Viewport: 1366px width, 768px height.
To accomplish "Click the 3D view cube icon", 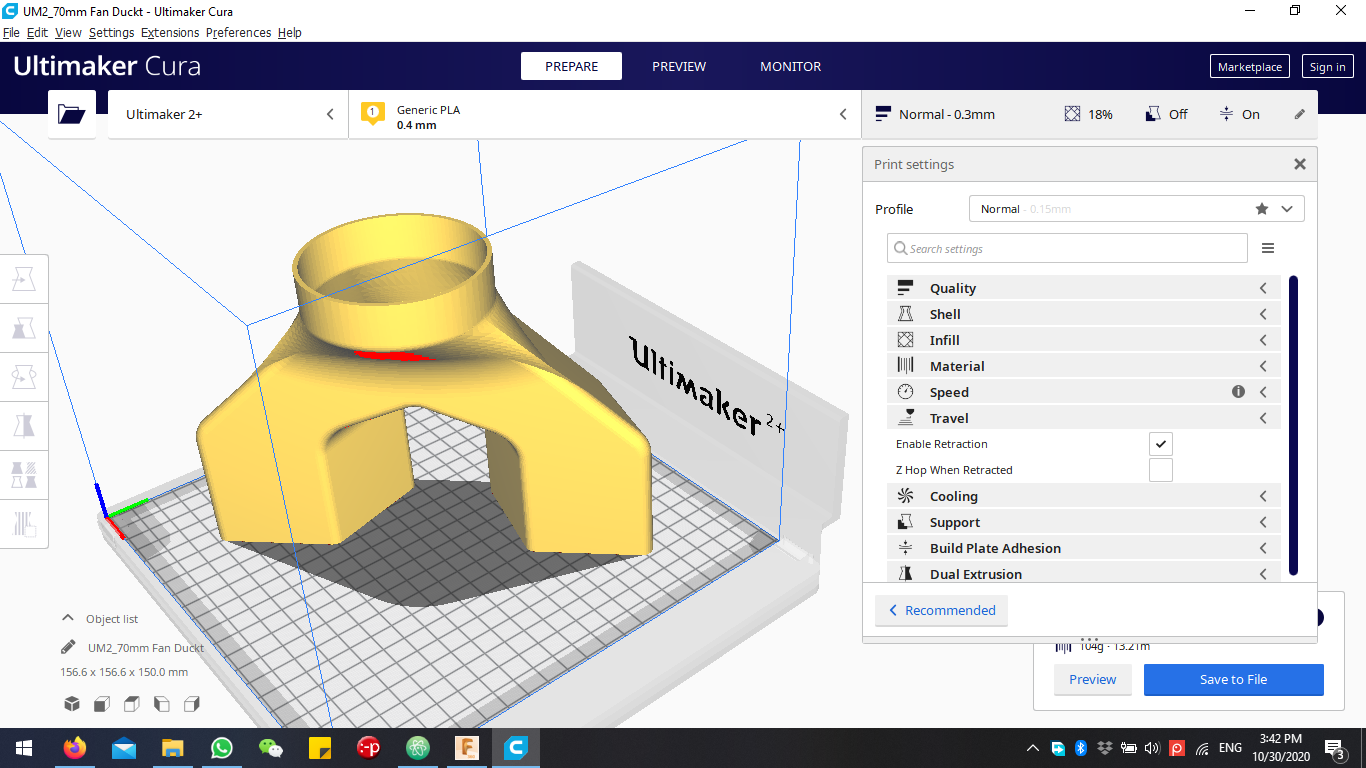I will (x=72, y=704).
